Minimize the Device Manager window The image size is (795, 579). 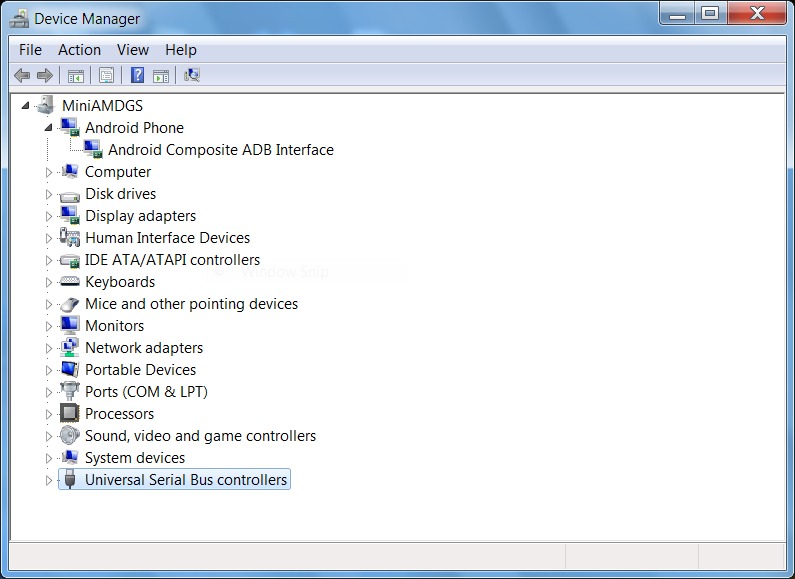pyautogui.click(x=677, y=14)
